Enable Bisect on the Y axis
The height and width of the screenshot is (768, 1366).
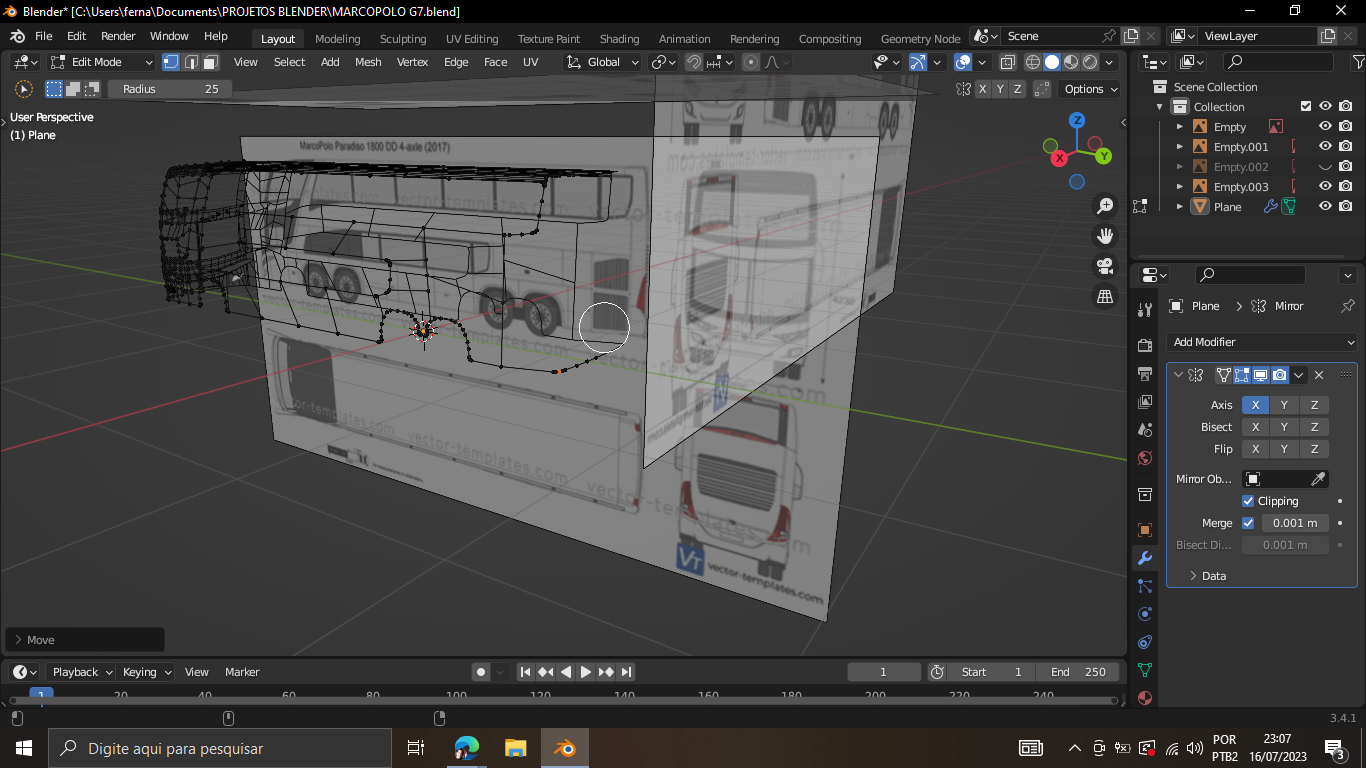click(1284, 427)
